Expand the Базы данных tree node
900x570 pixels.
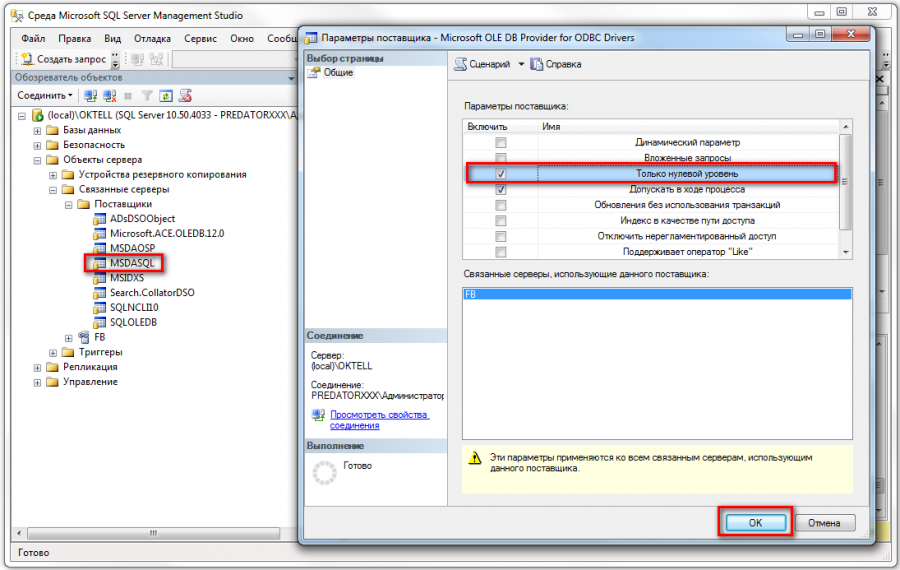point(38,130)
